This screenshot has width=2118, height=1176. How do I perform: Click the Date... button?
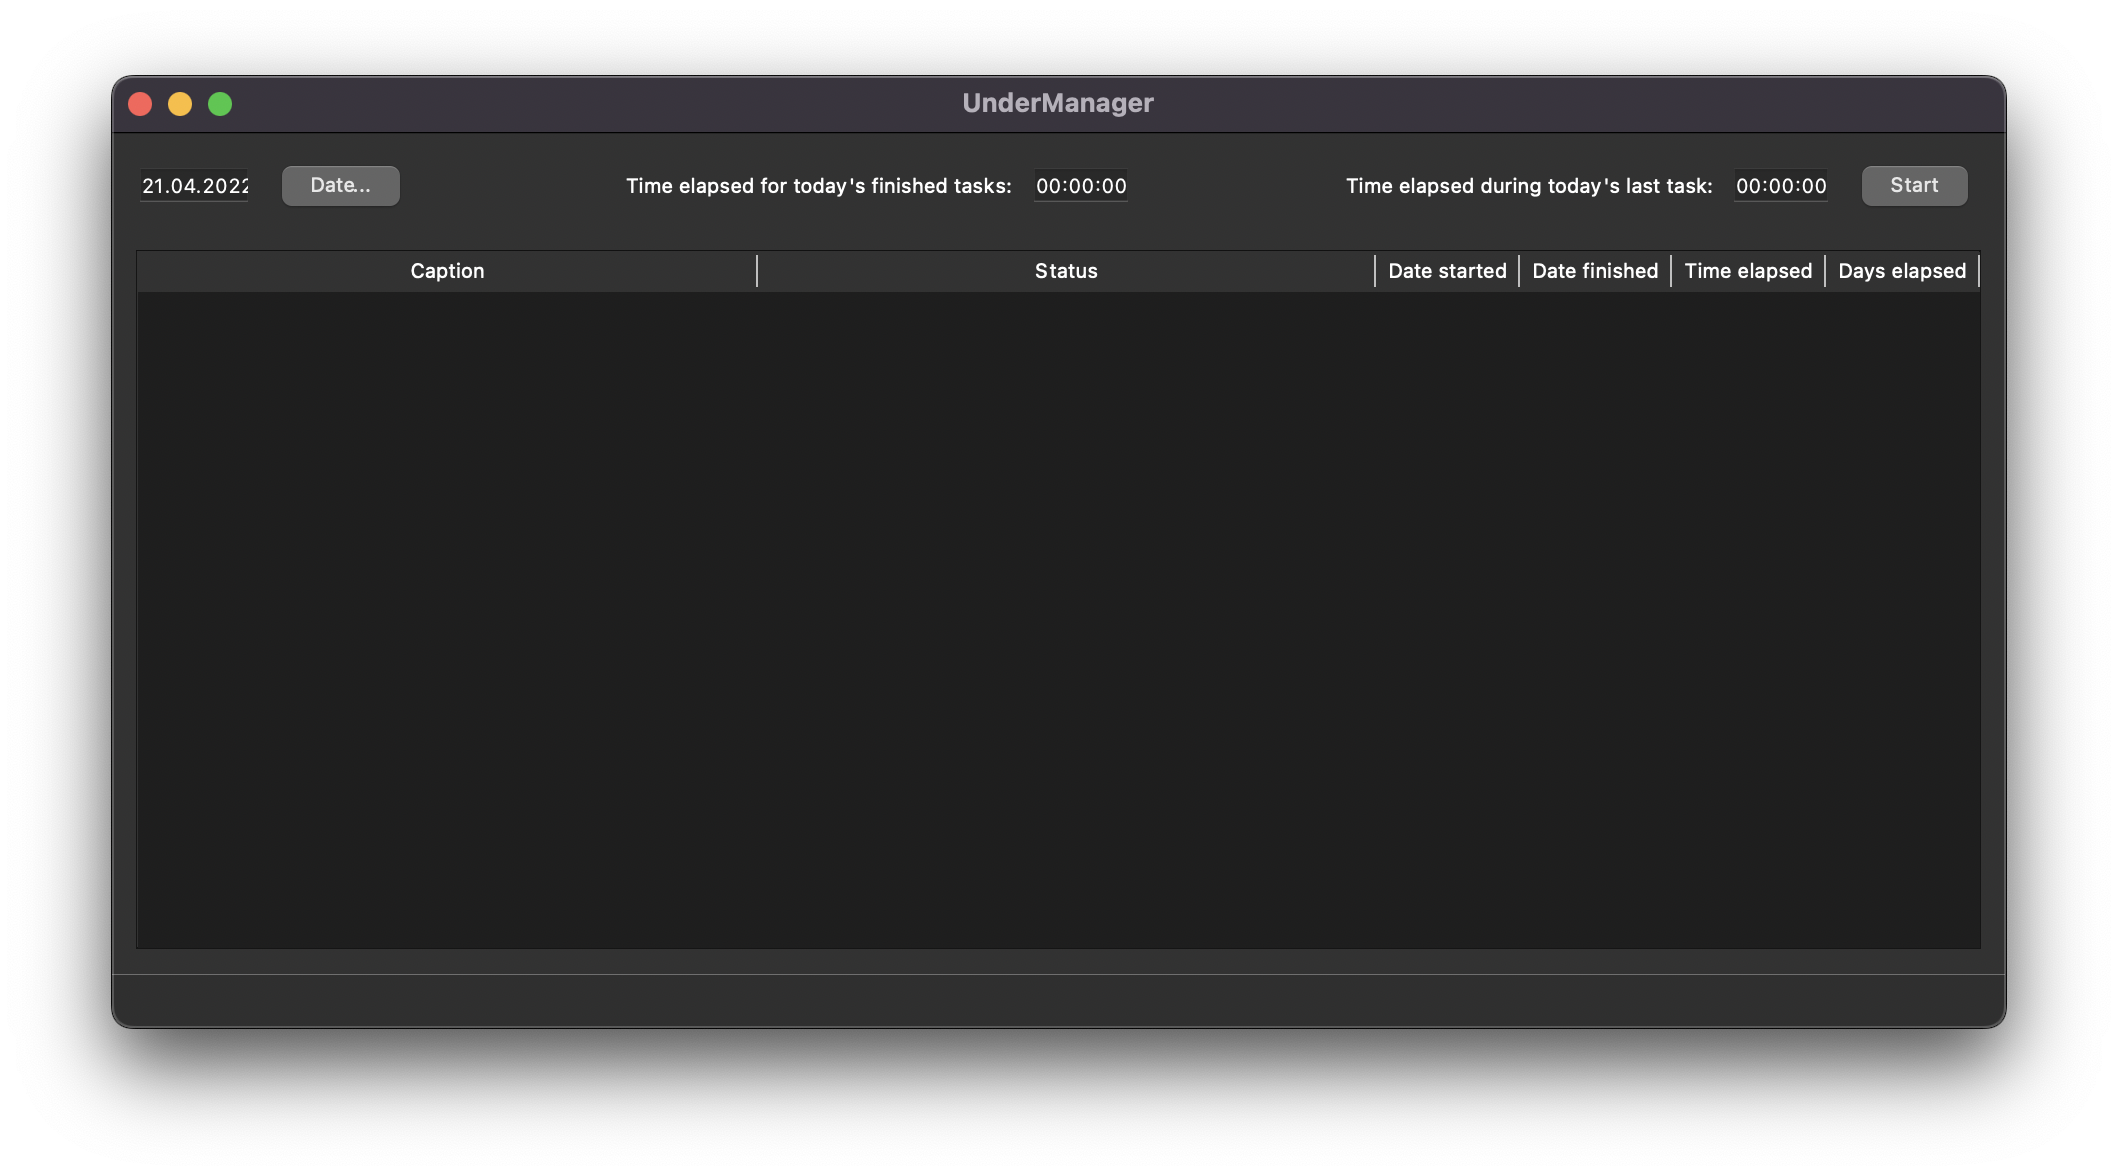pyautogui.click(x=340, y=185)
